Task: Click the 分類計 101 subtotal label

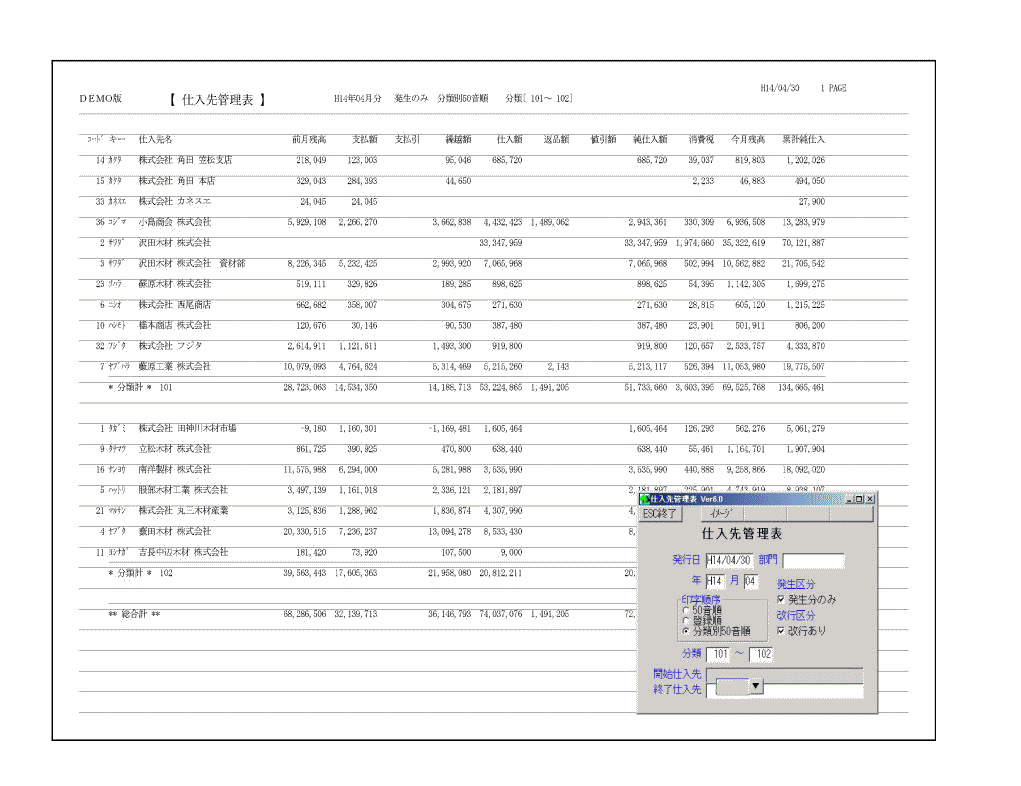Action: [x=140, y=387]
